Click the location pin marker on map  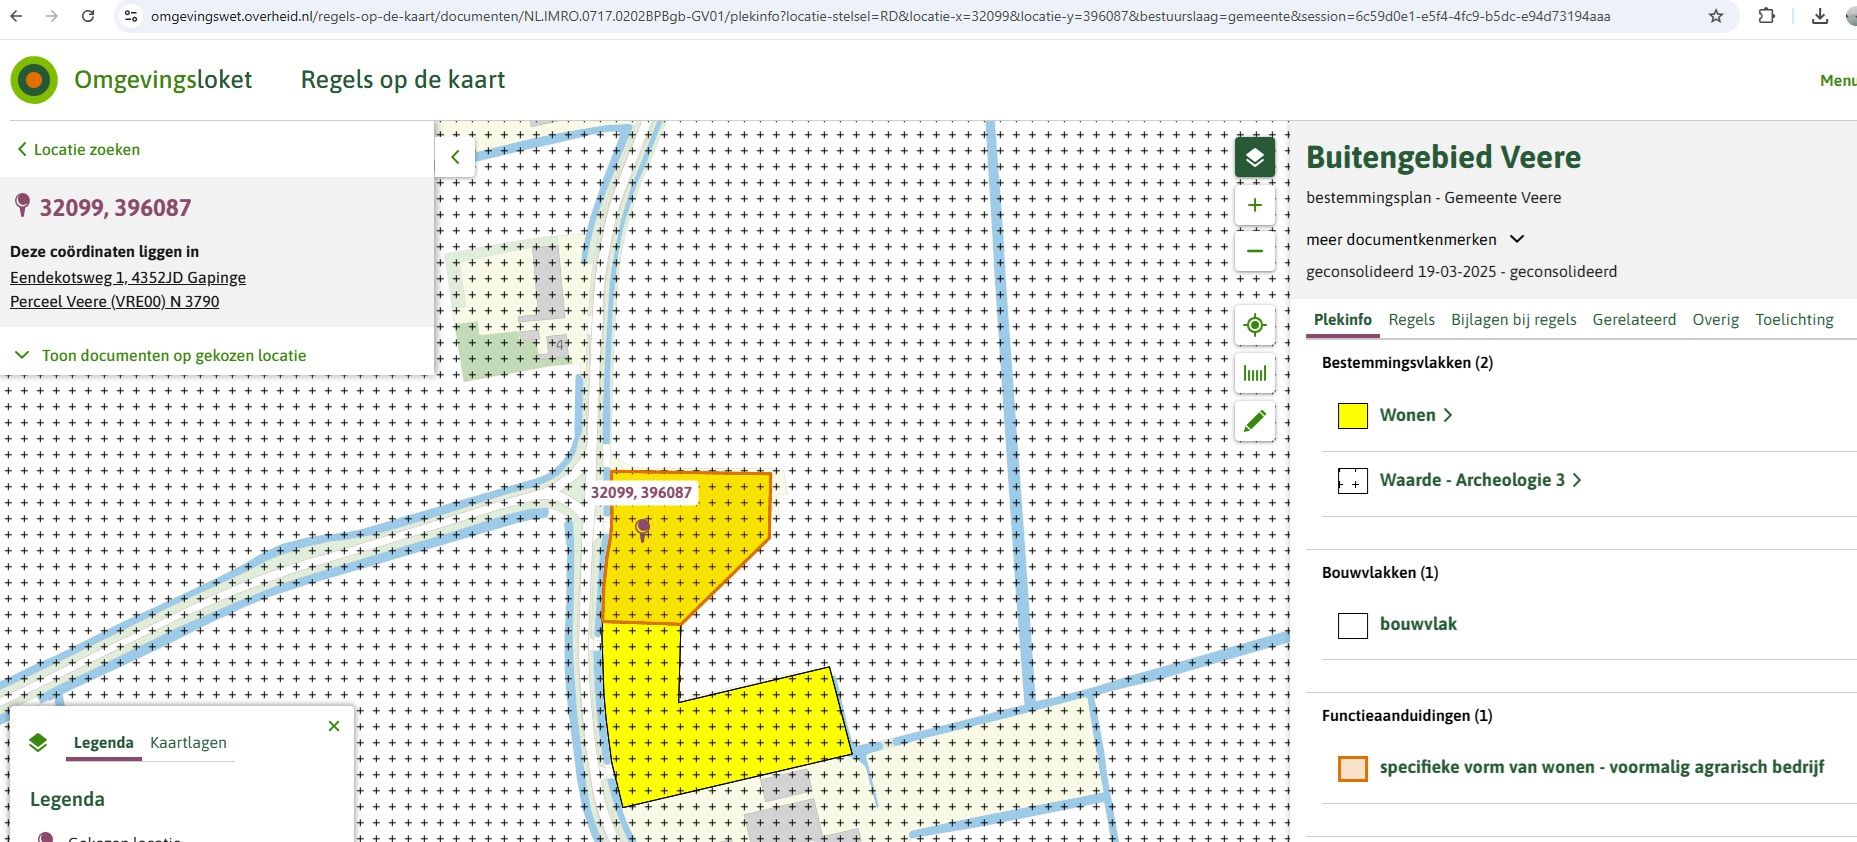coord(643,529)
